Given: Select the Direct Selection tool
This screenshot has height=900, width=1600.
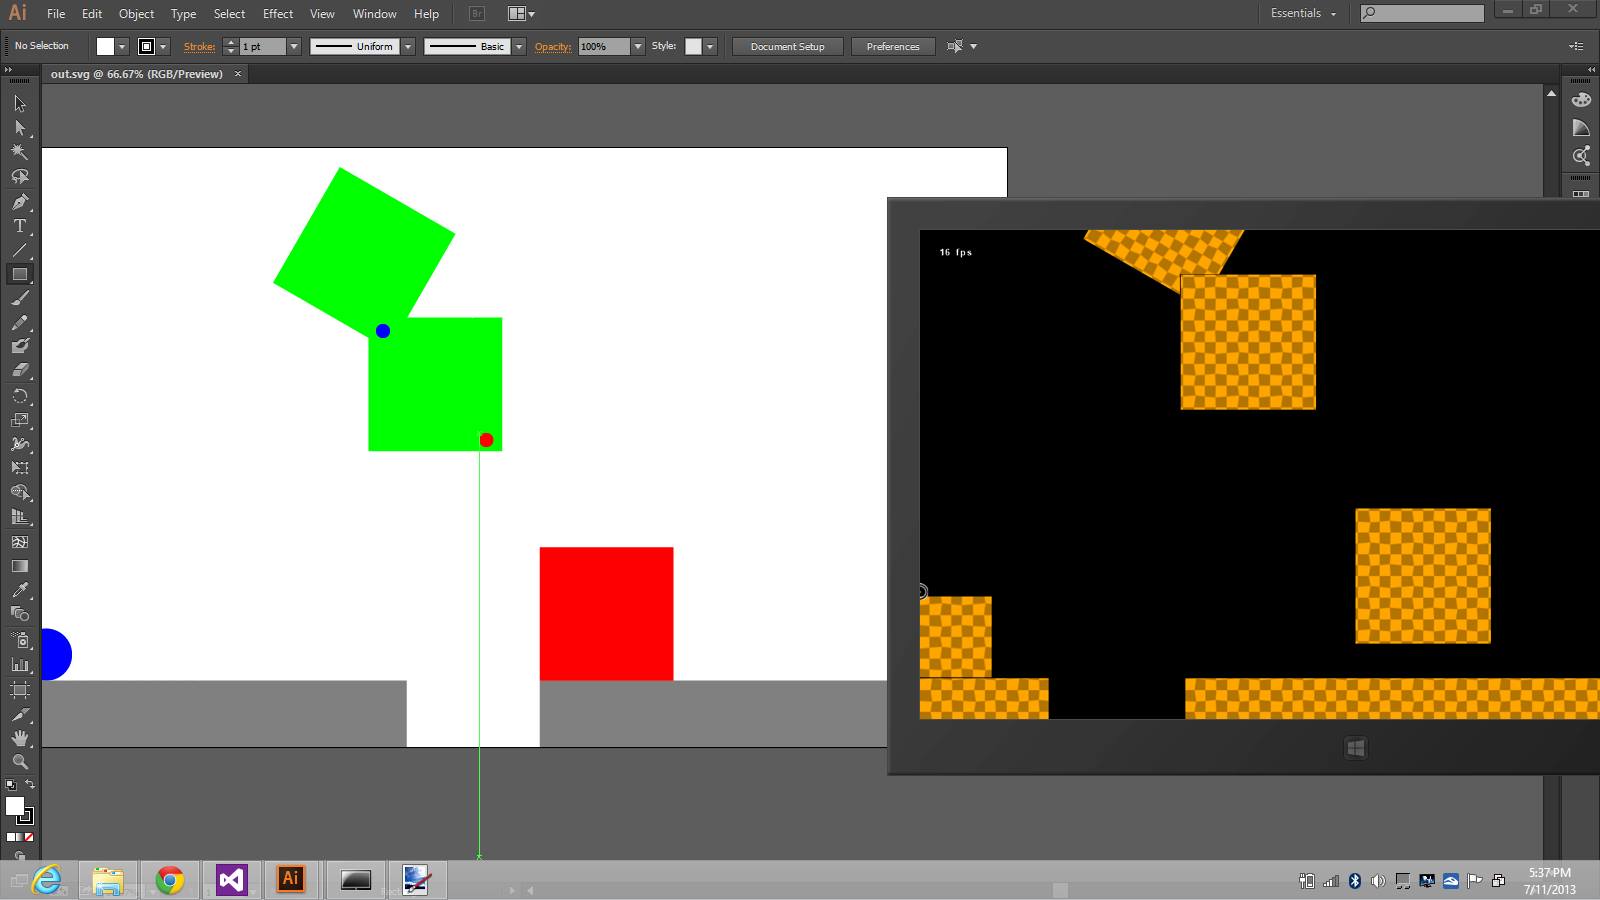Looking at the screenshot, I should point(19,128).
